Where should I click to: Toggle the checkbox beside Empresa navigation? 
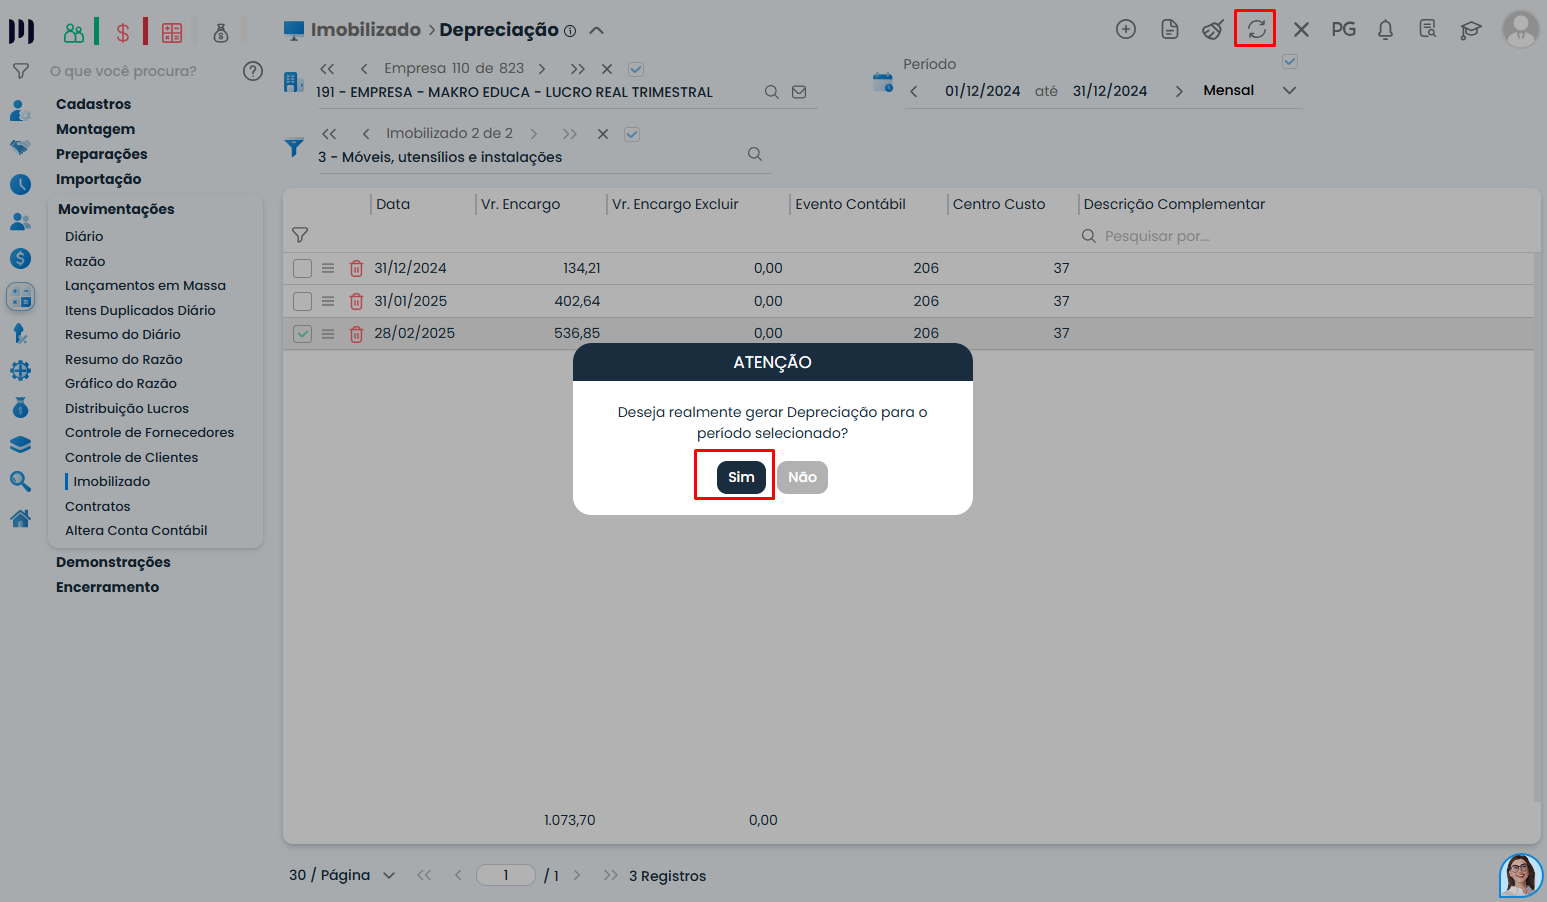pyautogui.click(x=636, y=69)
